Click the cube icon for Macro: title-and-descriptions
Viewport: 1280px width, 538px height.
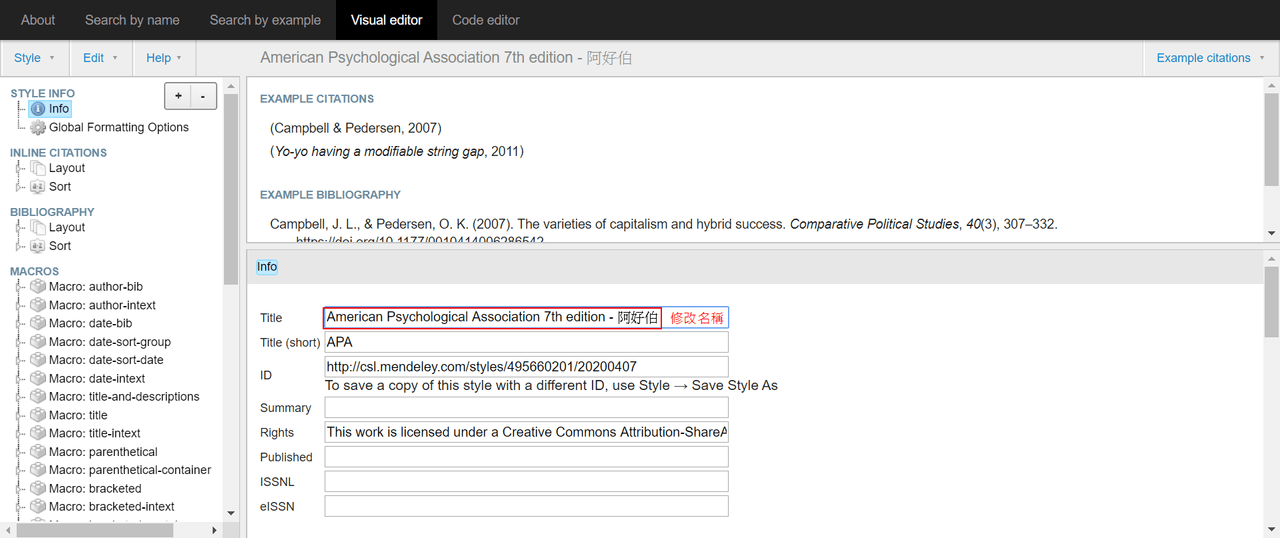pyautogui.click(x=38, y=397)
